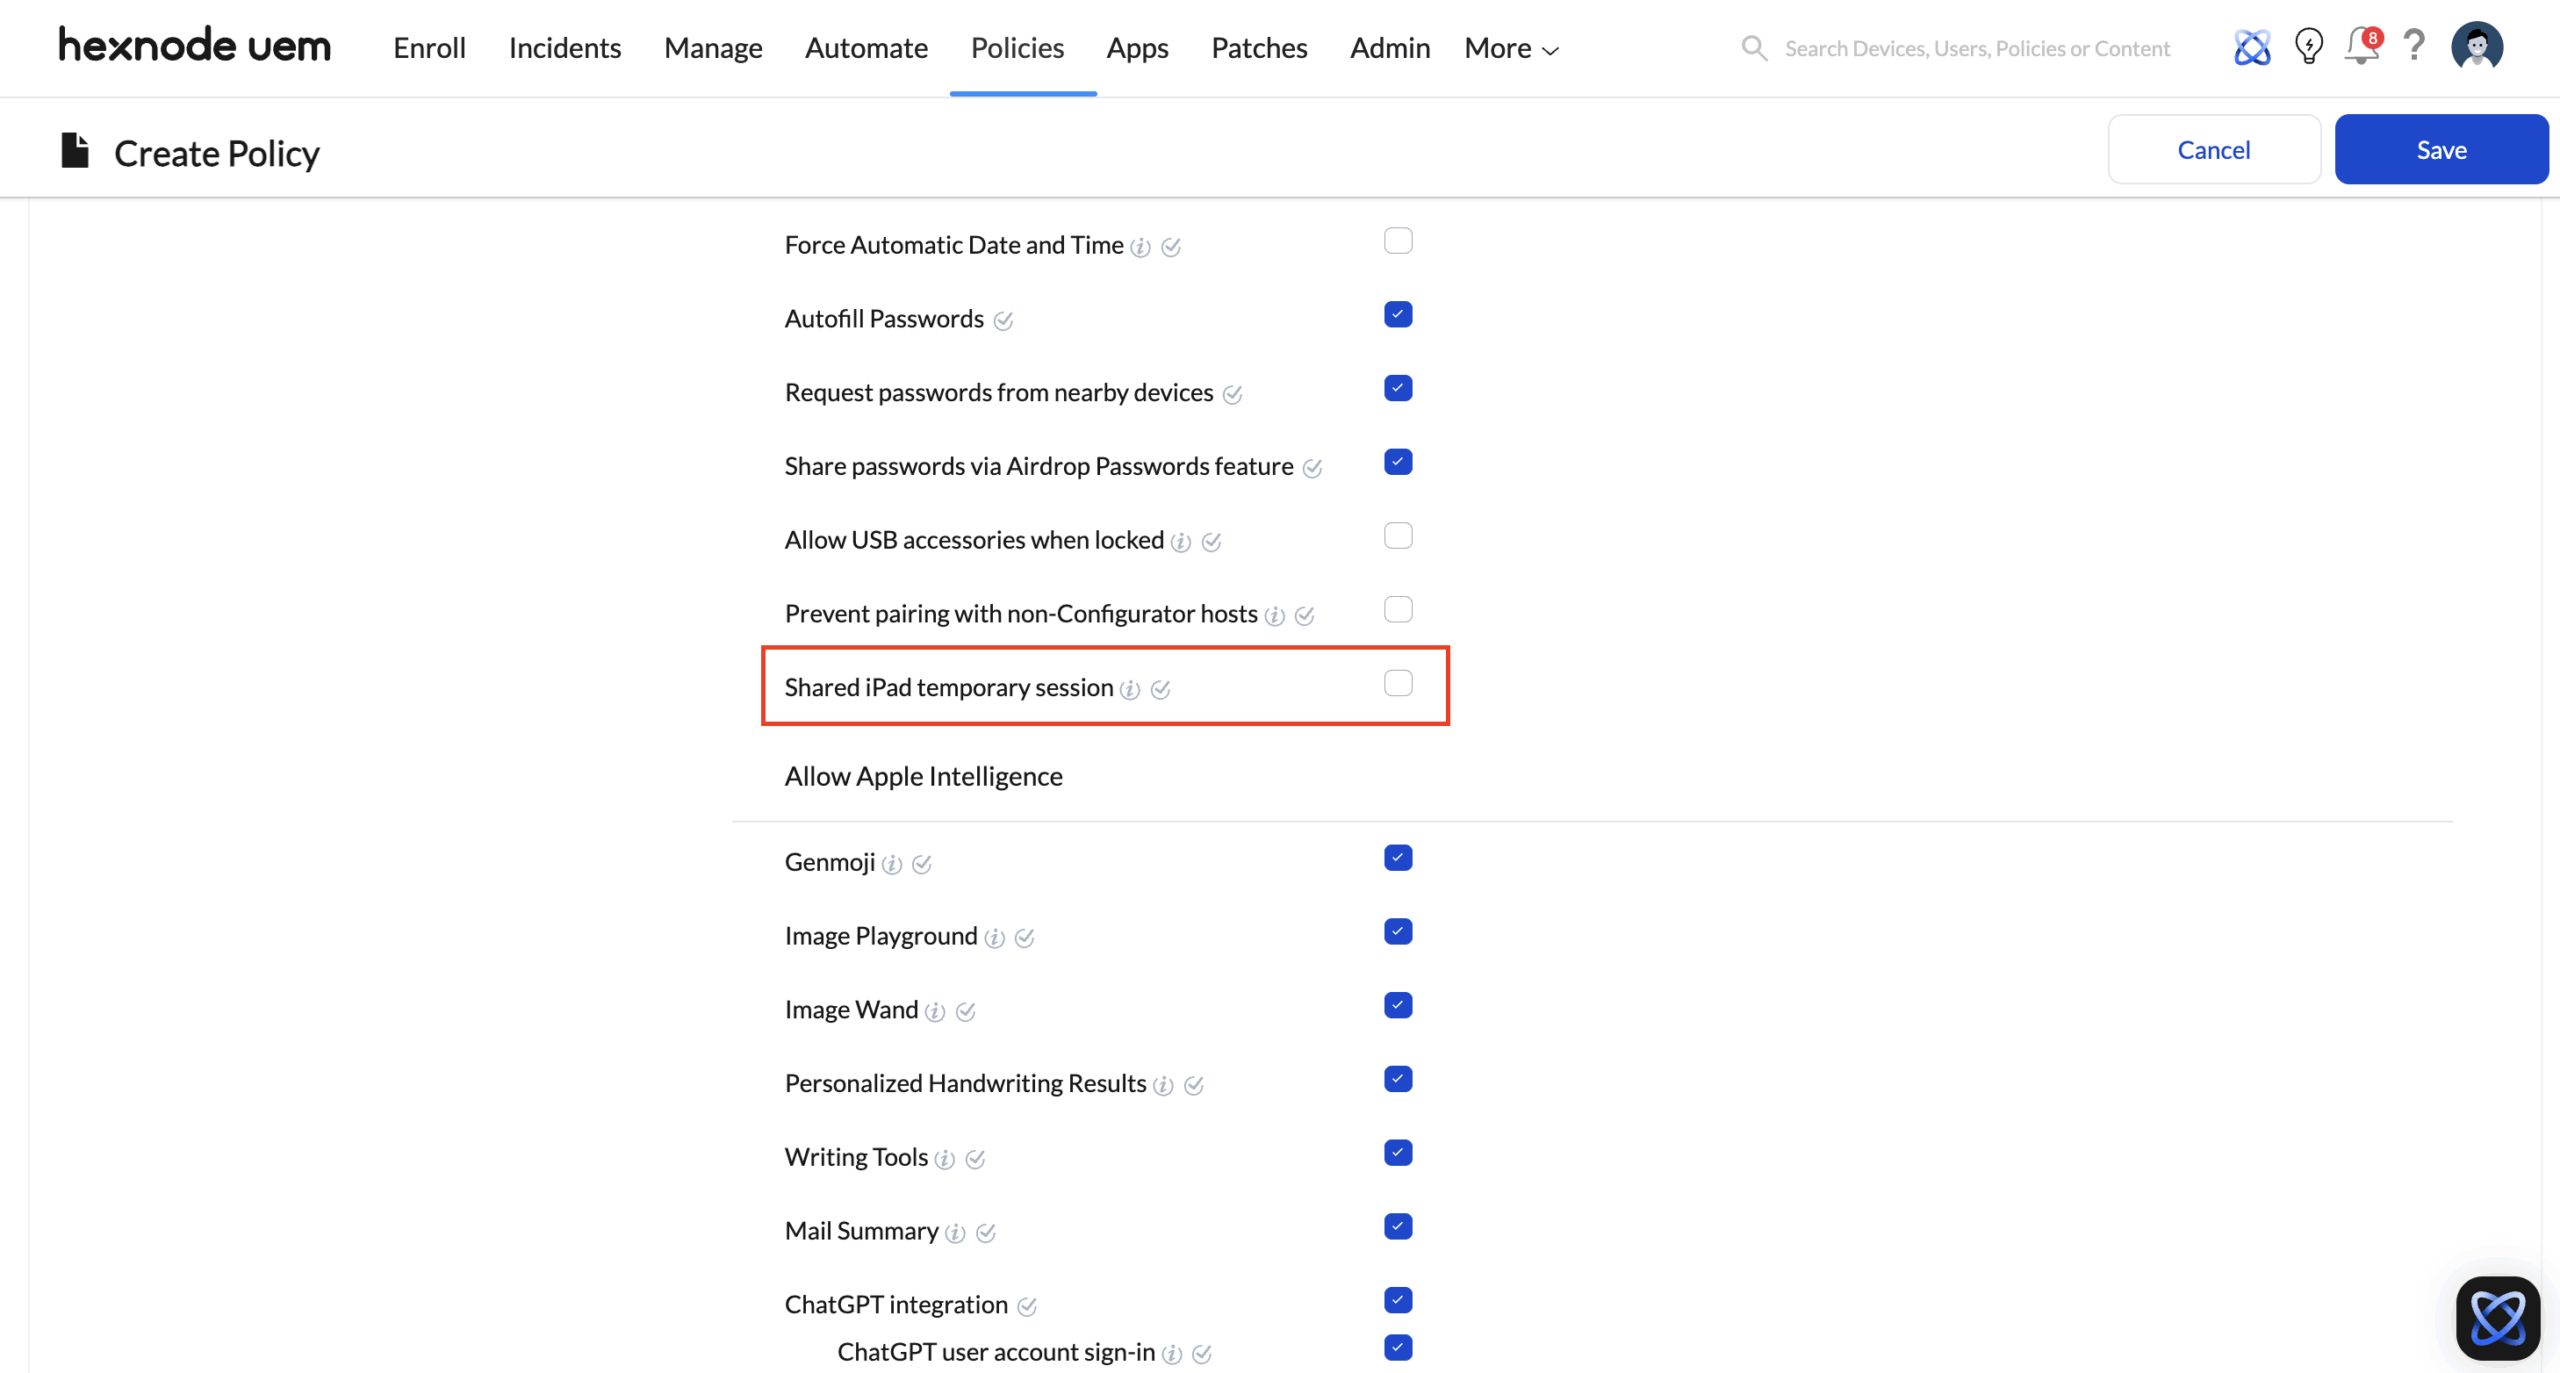Open the notifications bell icon
The image size is (2560, 1373).
[x=2361, y=47]
